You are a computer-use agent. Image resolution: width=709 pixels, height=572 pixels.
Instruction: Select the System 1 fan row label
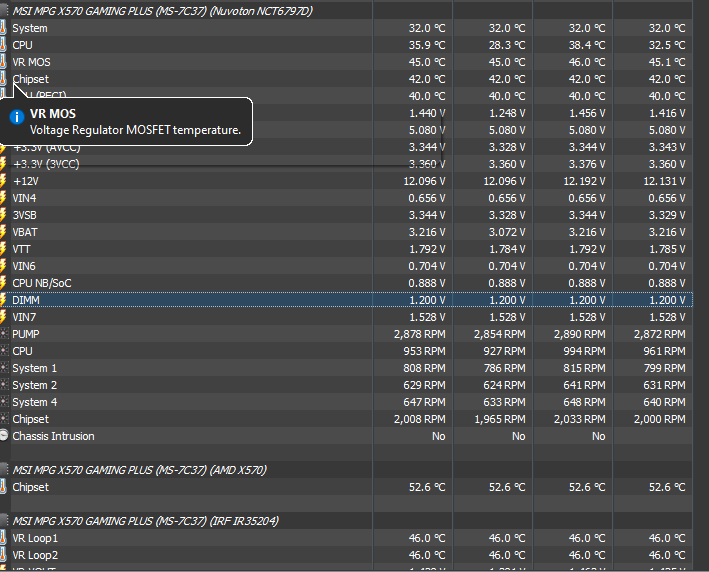(34, 368)
